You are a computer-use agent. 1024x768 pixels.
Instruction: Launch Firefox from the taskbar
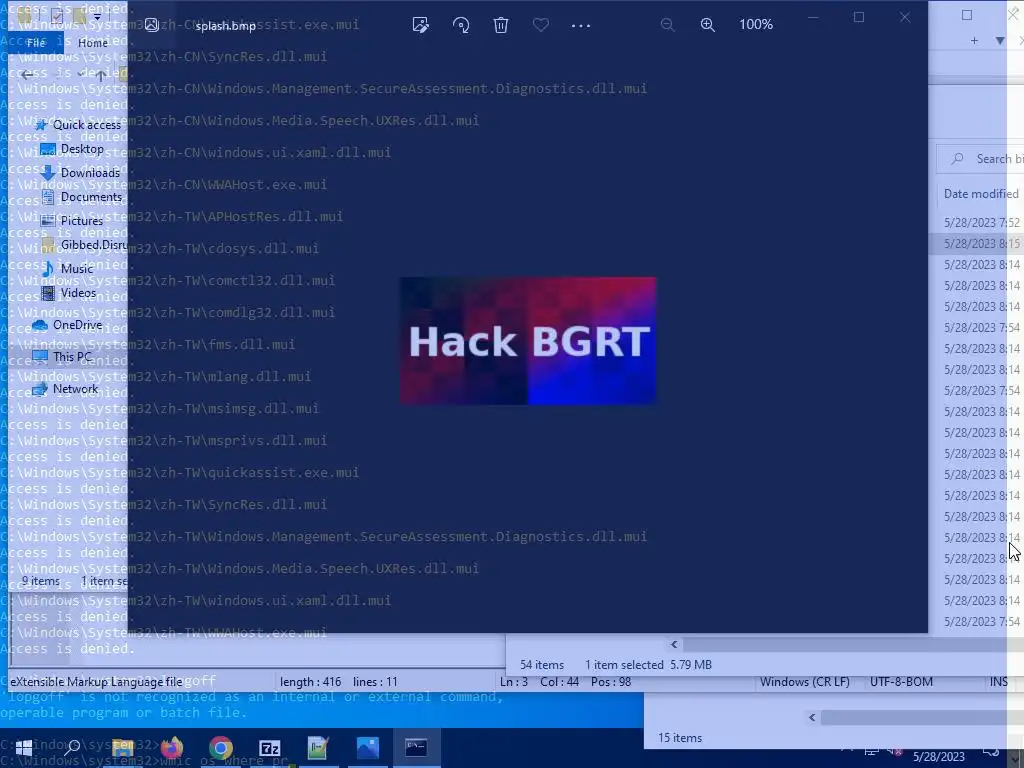click(x=172, y=748)
